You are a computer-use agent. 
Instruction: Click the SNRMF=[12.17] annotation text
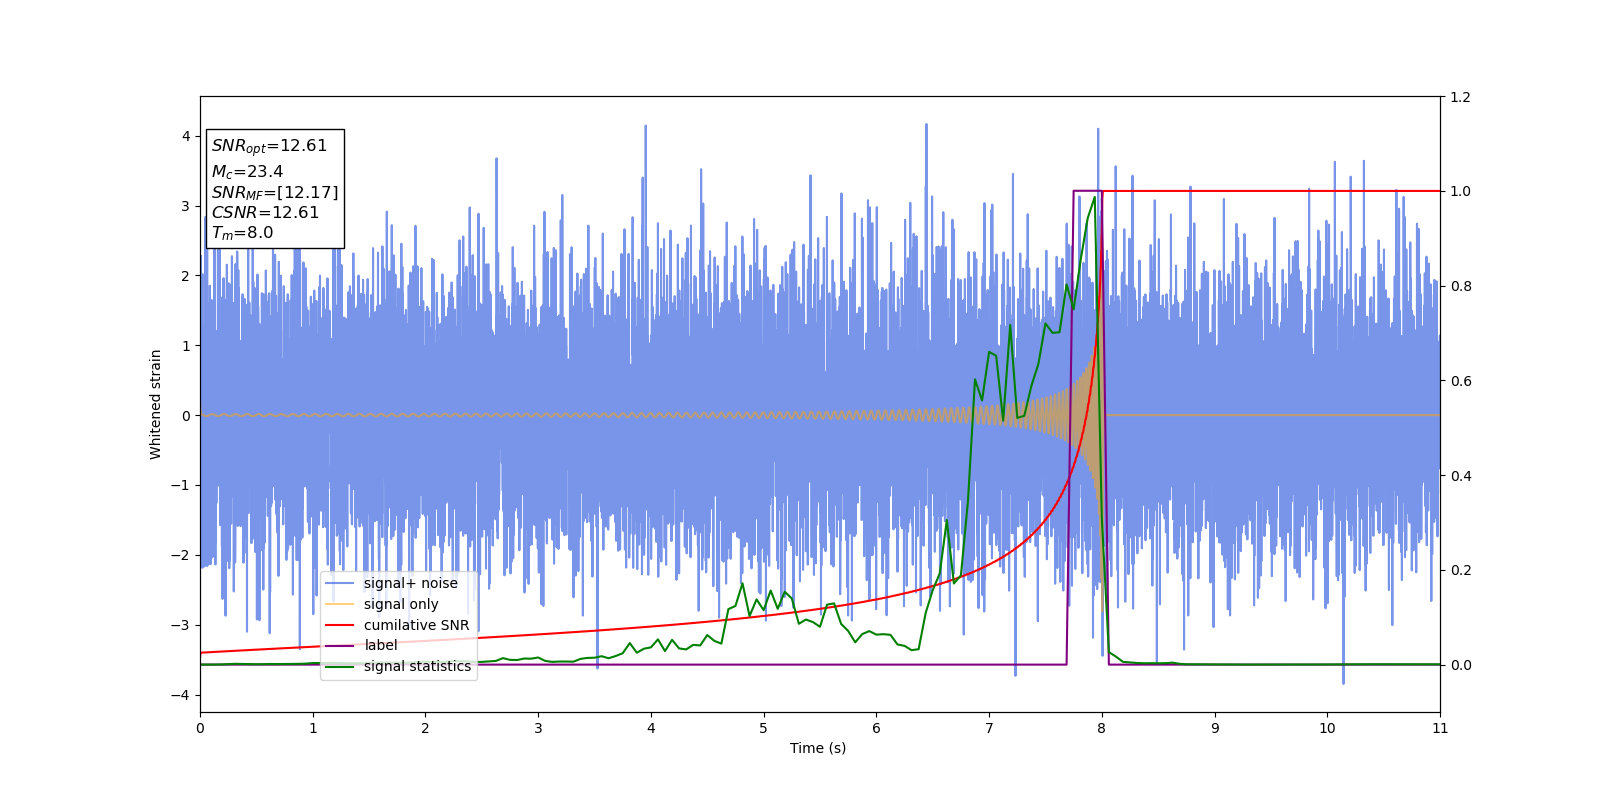[275, 192]
